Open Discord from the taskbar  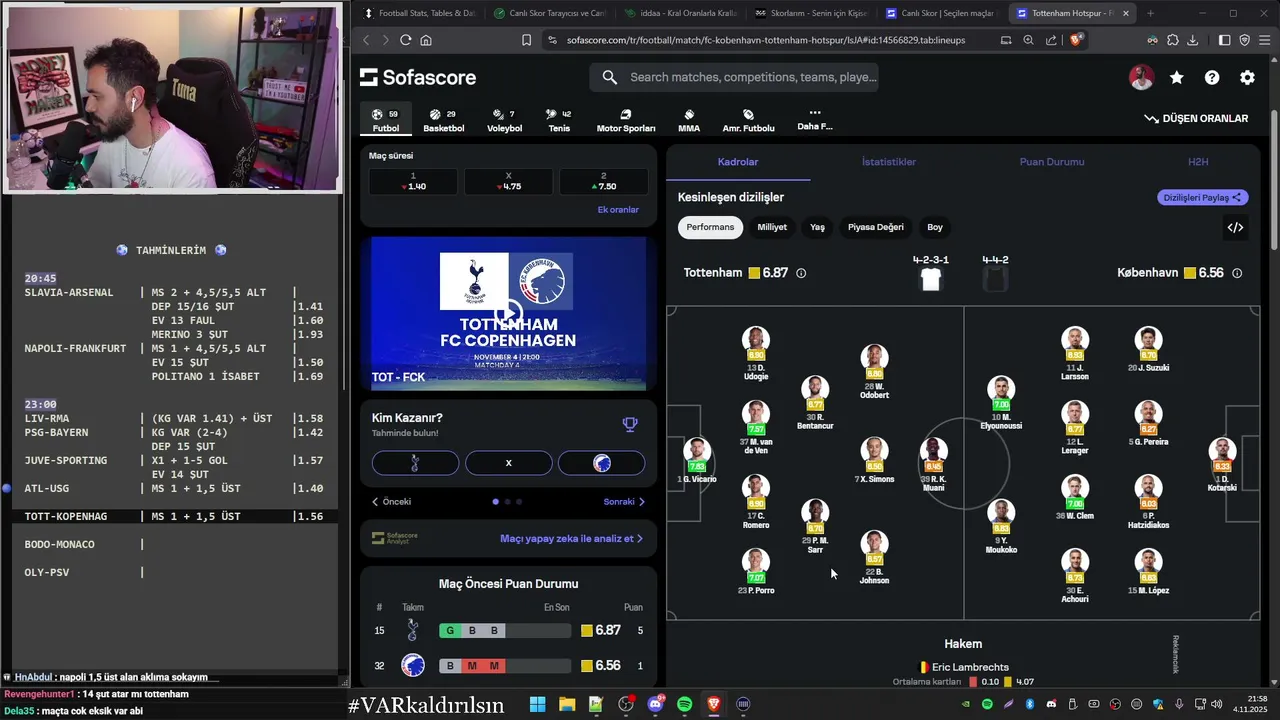(655, 704)
